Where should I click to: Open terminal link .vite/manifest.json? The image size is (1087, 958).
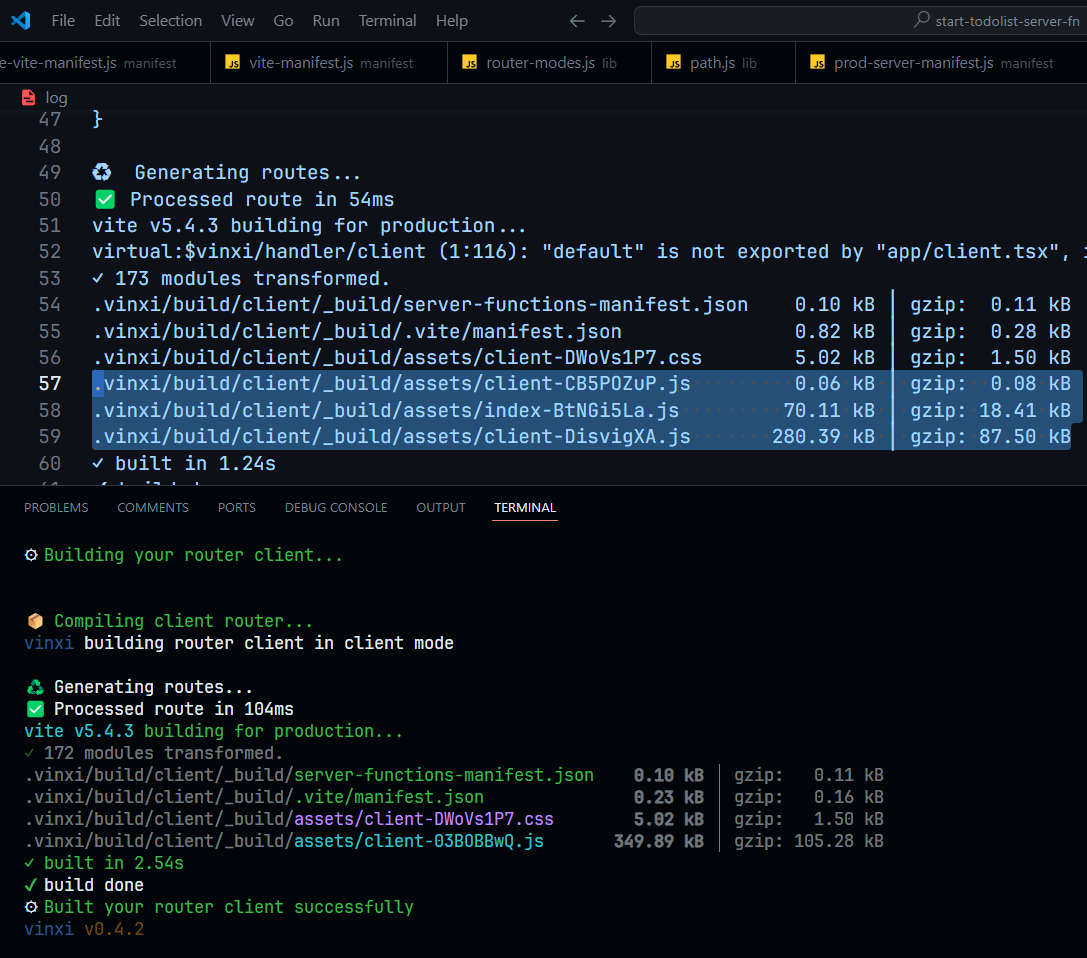coord(389,797)
